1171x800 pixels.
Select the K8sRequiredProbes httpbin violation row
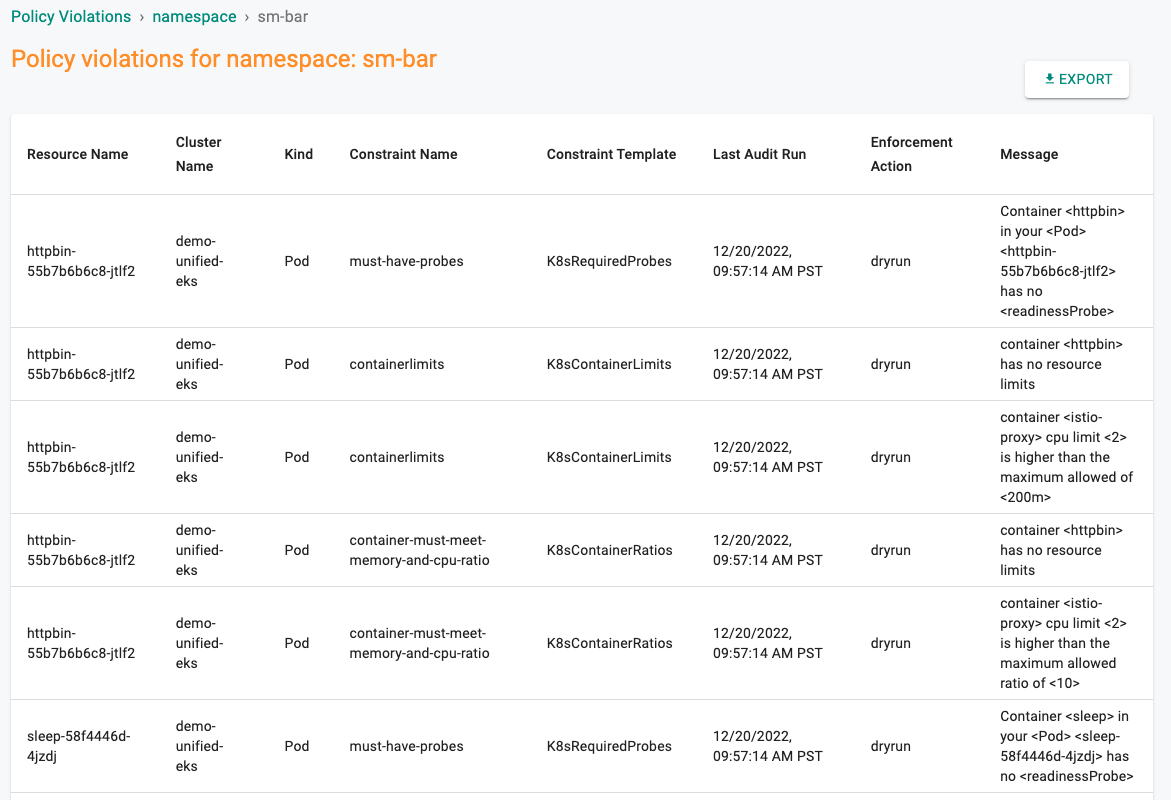(x=582, y=261)
